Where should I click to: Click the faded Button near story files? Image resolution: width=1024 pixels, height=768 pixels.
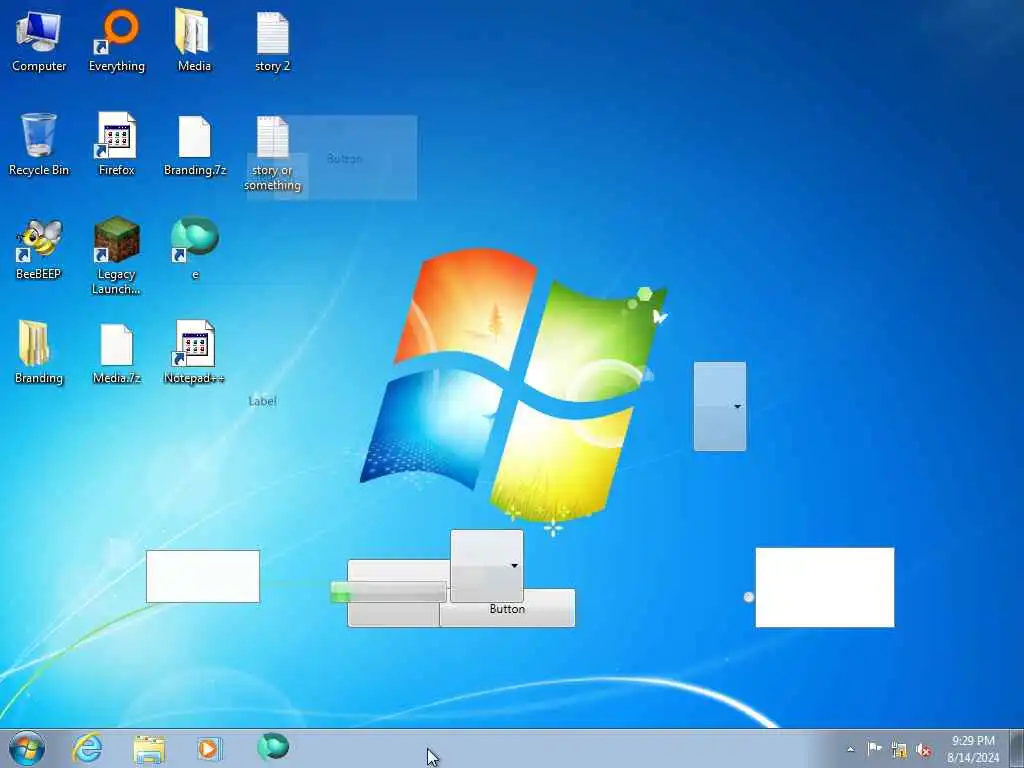[345, 157]
